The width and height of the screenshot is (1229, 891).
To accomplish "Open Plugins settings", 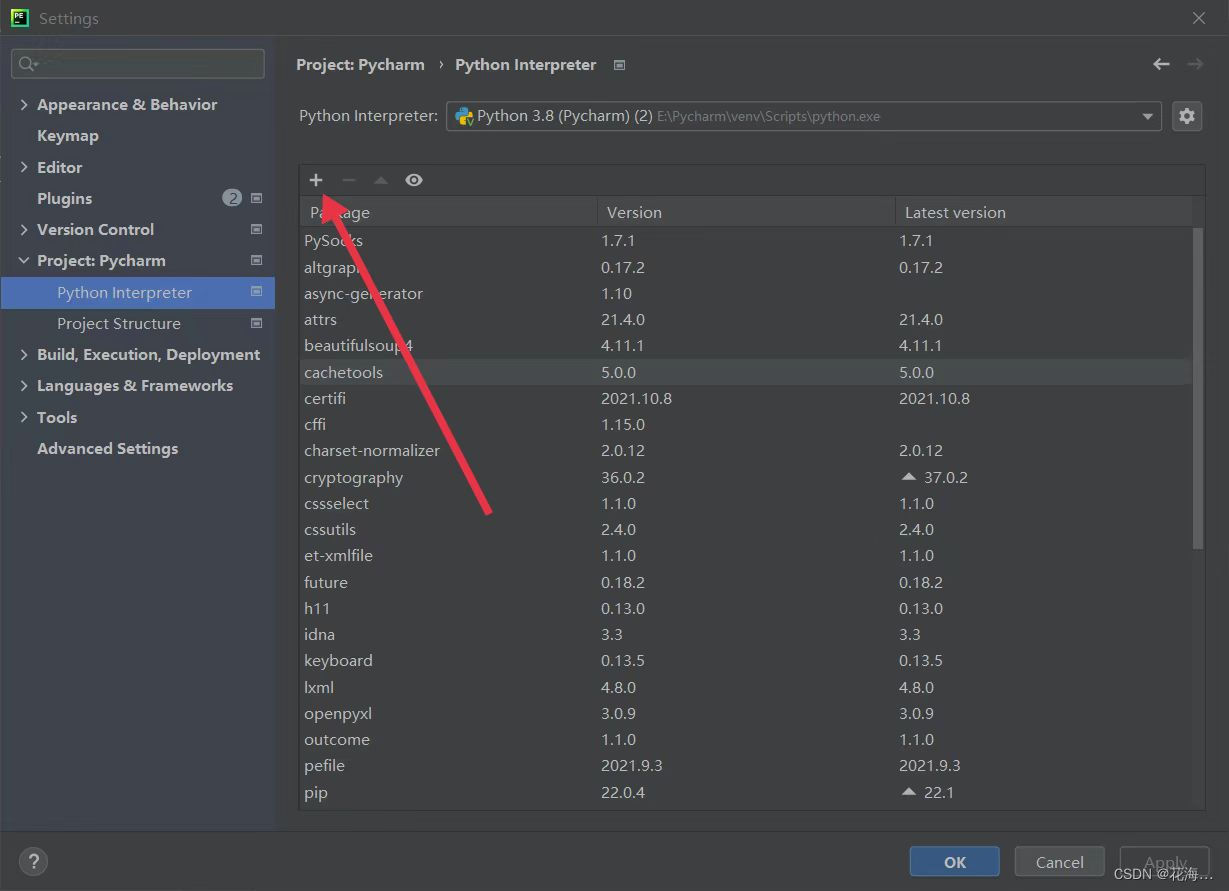I will pos(65,198).
